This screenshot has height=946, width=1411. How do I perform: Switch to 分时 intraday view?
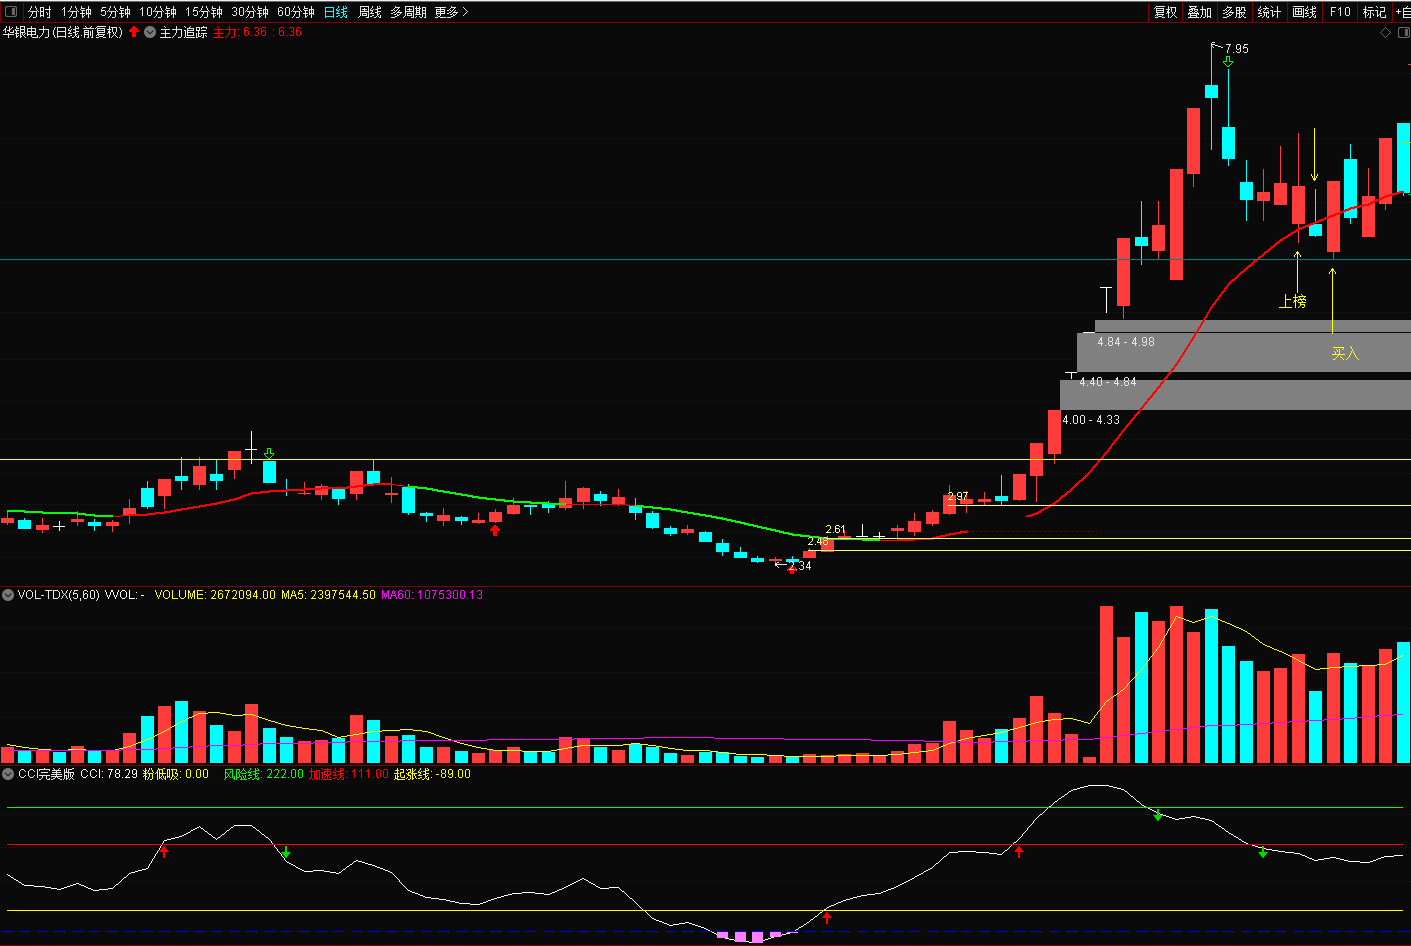(x=39, y=12)
